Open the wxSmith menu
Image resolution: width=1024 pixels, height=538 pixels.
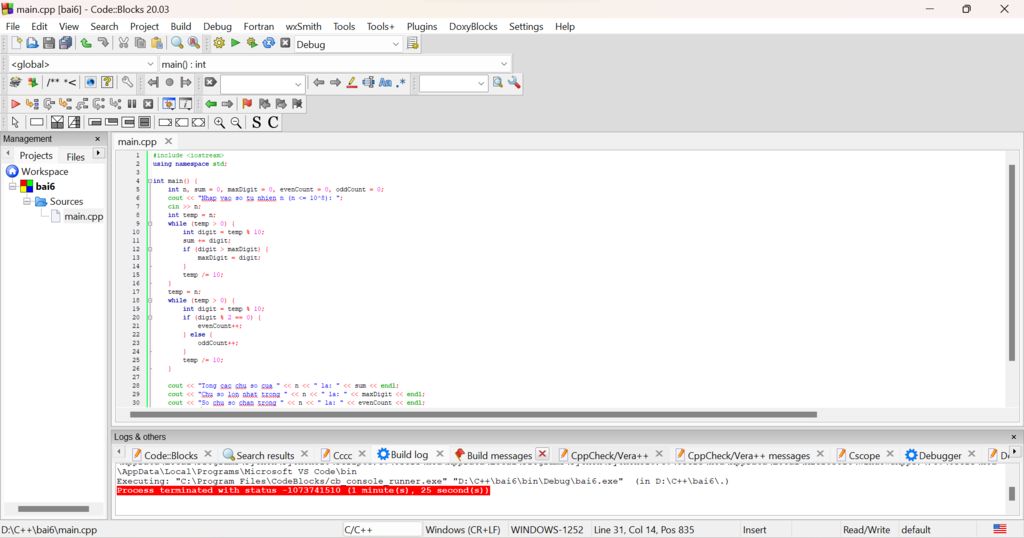(x=303, y=26)
